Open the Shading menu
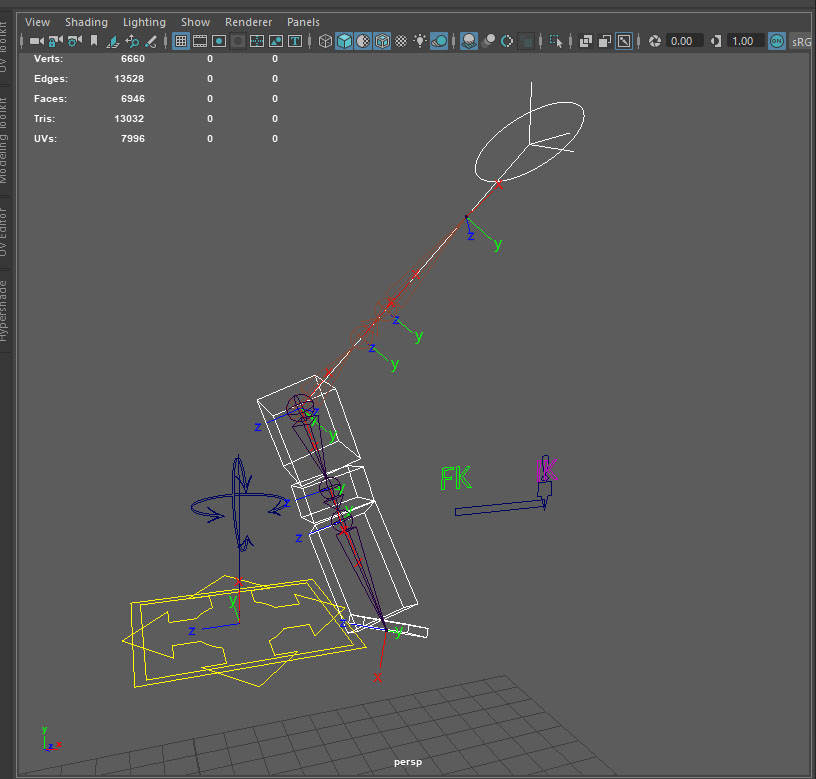The image size is (816, 779). (86, 22)
